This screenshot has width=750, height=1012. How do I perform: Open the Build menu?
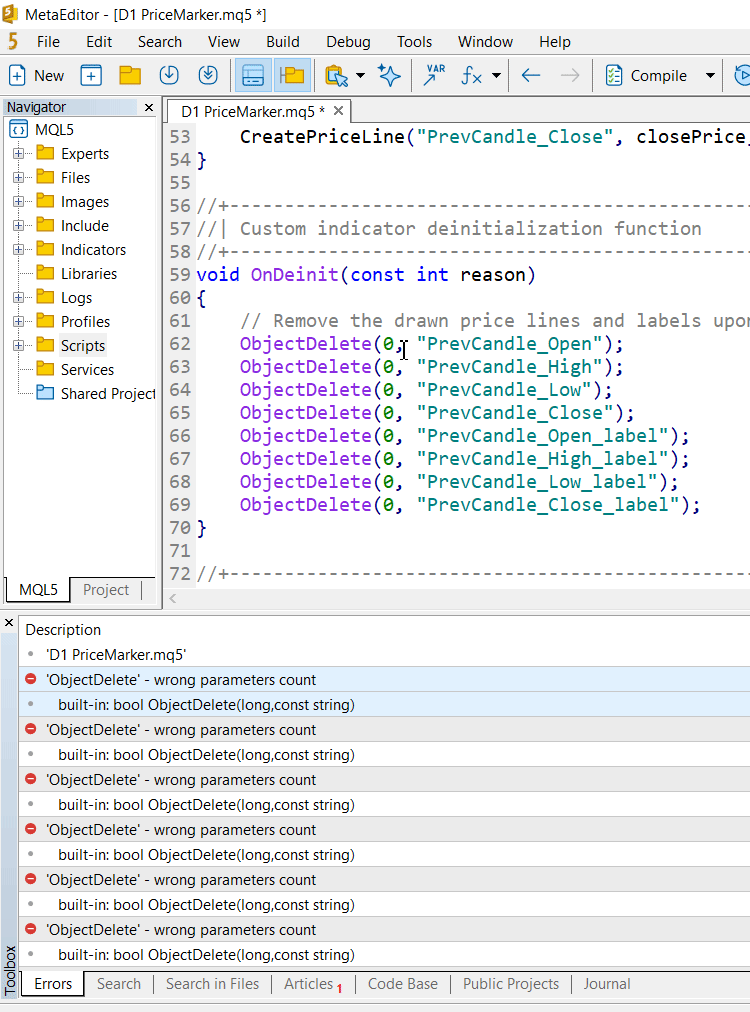click(283, 42)
